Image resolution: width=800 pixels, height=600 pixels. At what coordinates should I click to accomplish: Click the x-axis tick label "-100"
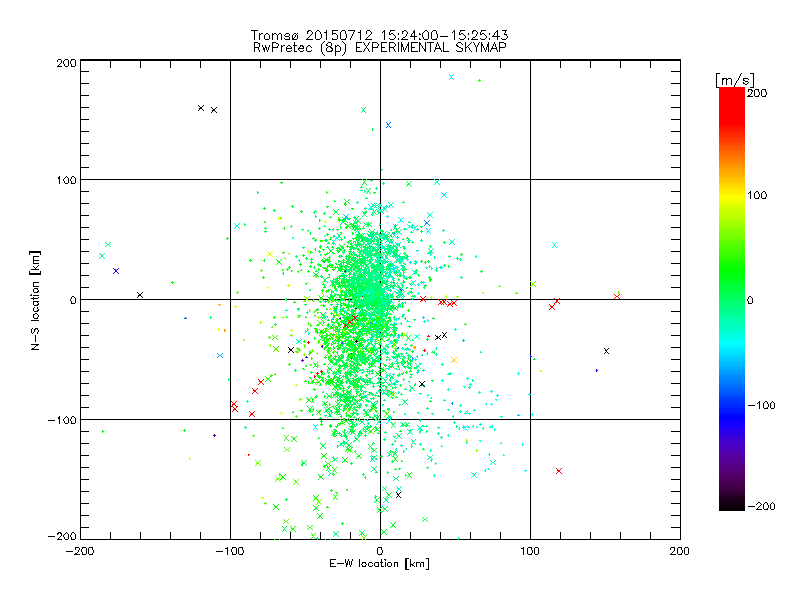tap(230, 551)
